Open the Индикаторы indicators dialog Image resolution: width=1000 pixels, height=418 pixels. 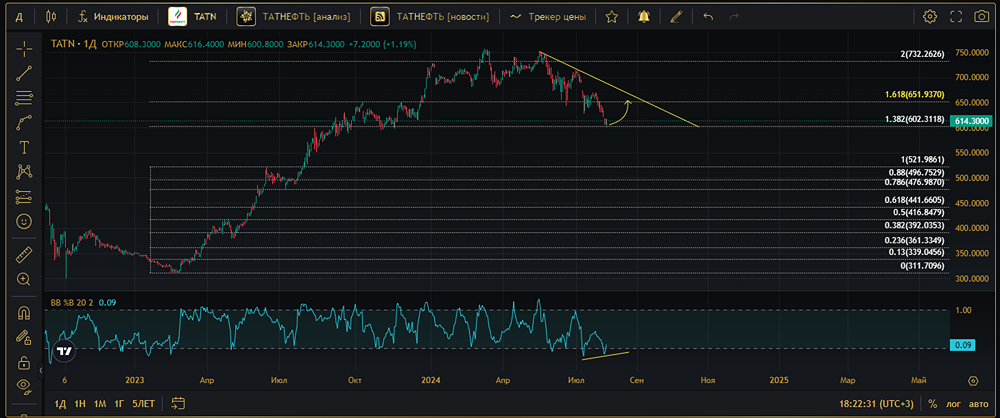pos(113,17)
